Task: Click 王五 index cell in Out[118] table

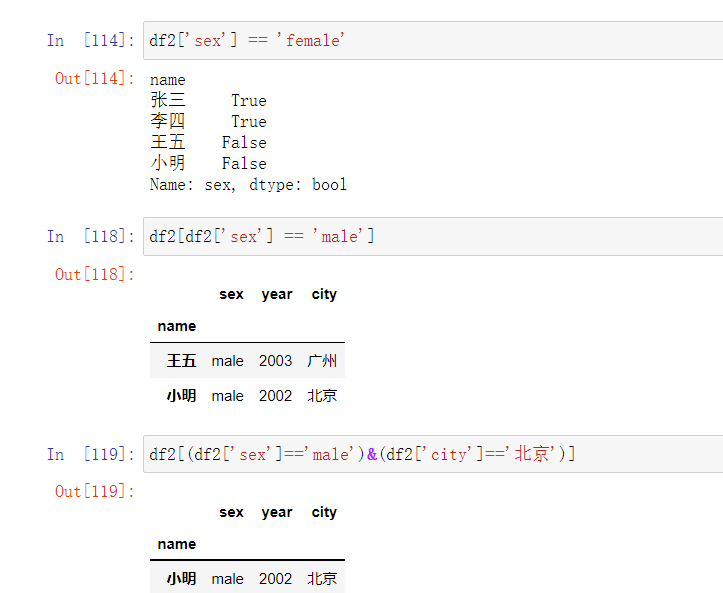Action: tap(181, 361)
